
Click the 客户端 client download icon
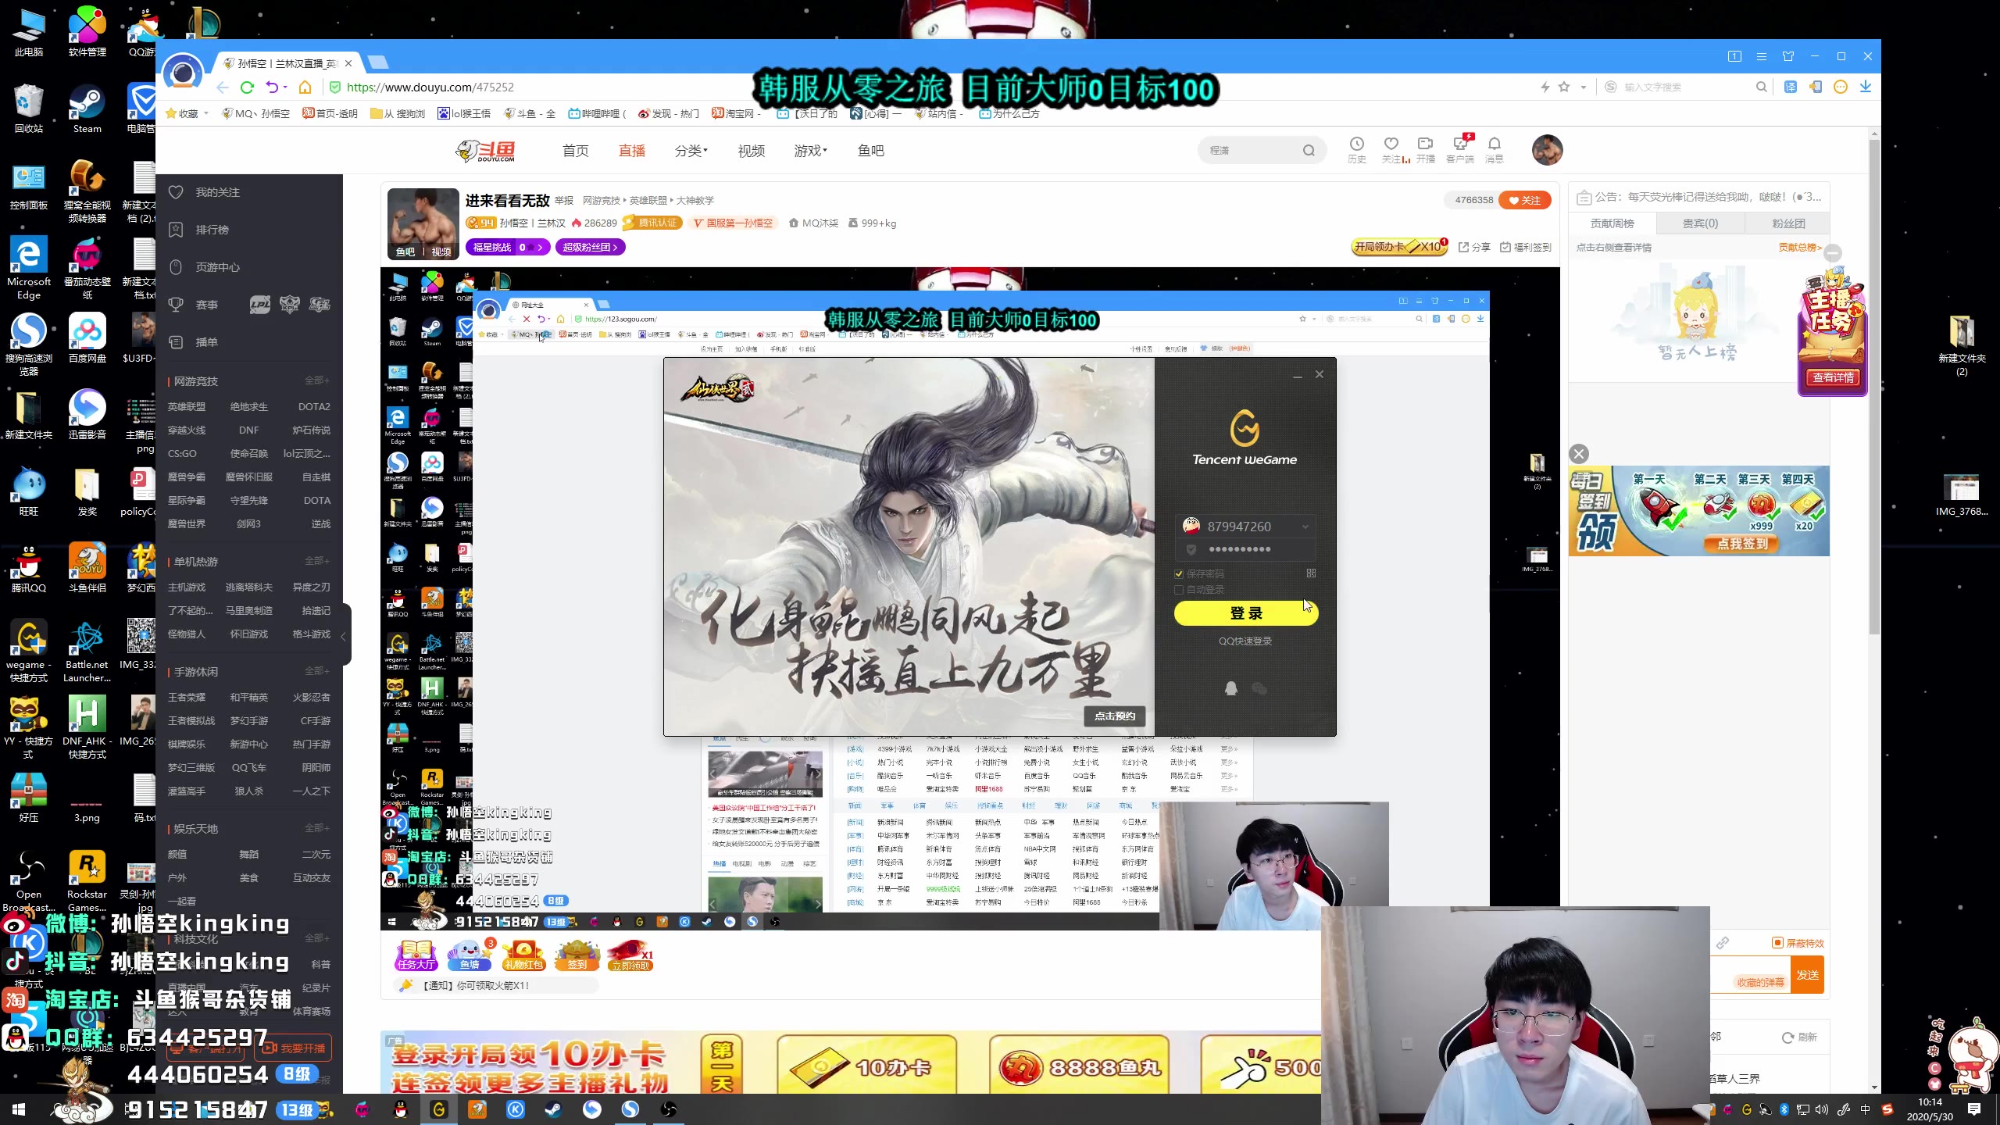point(1460,145)
